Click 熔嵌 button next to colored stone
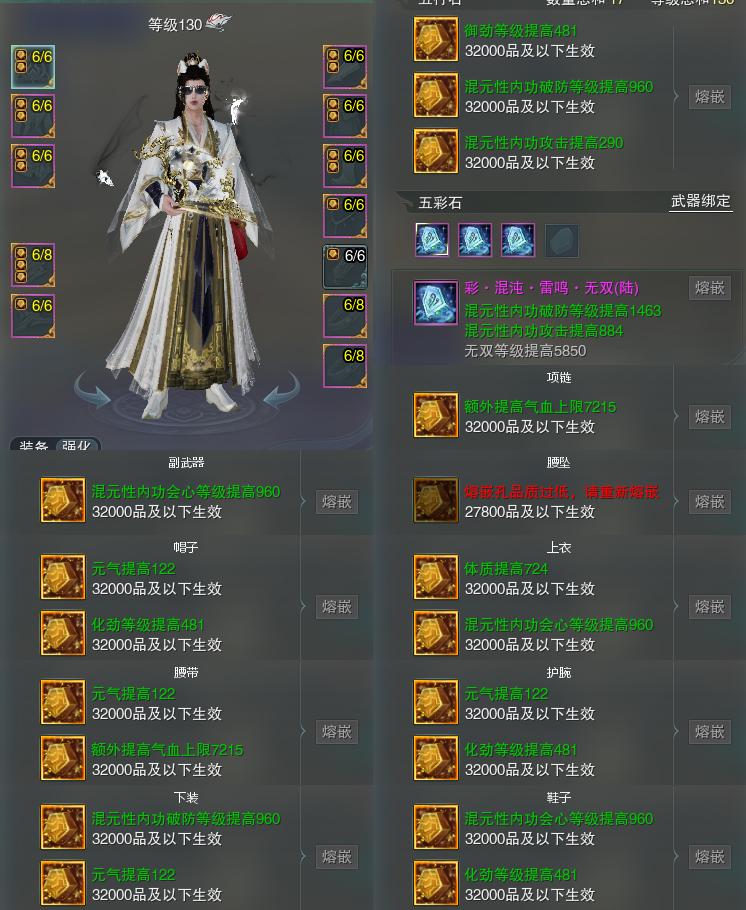The width and height of the screenshot is (746, 910). 709,288
